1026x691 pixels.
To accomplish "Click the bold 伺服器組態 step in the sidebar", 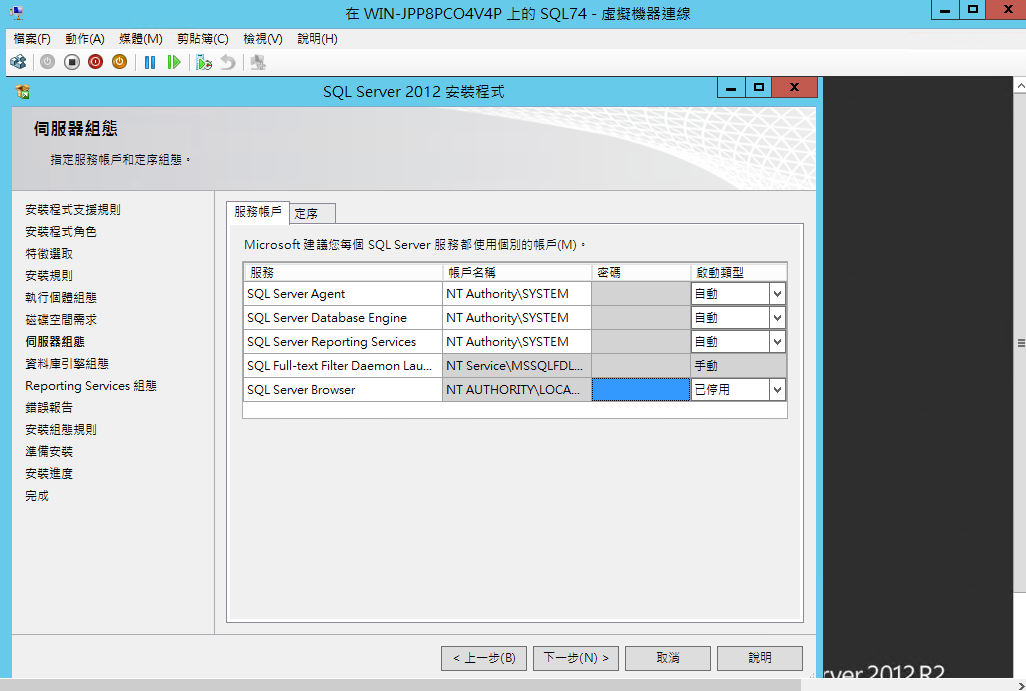I will (55, 342).
